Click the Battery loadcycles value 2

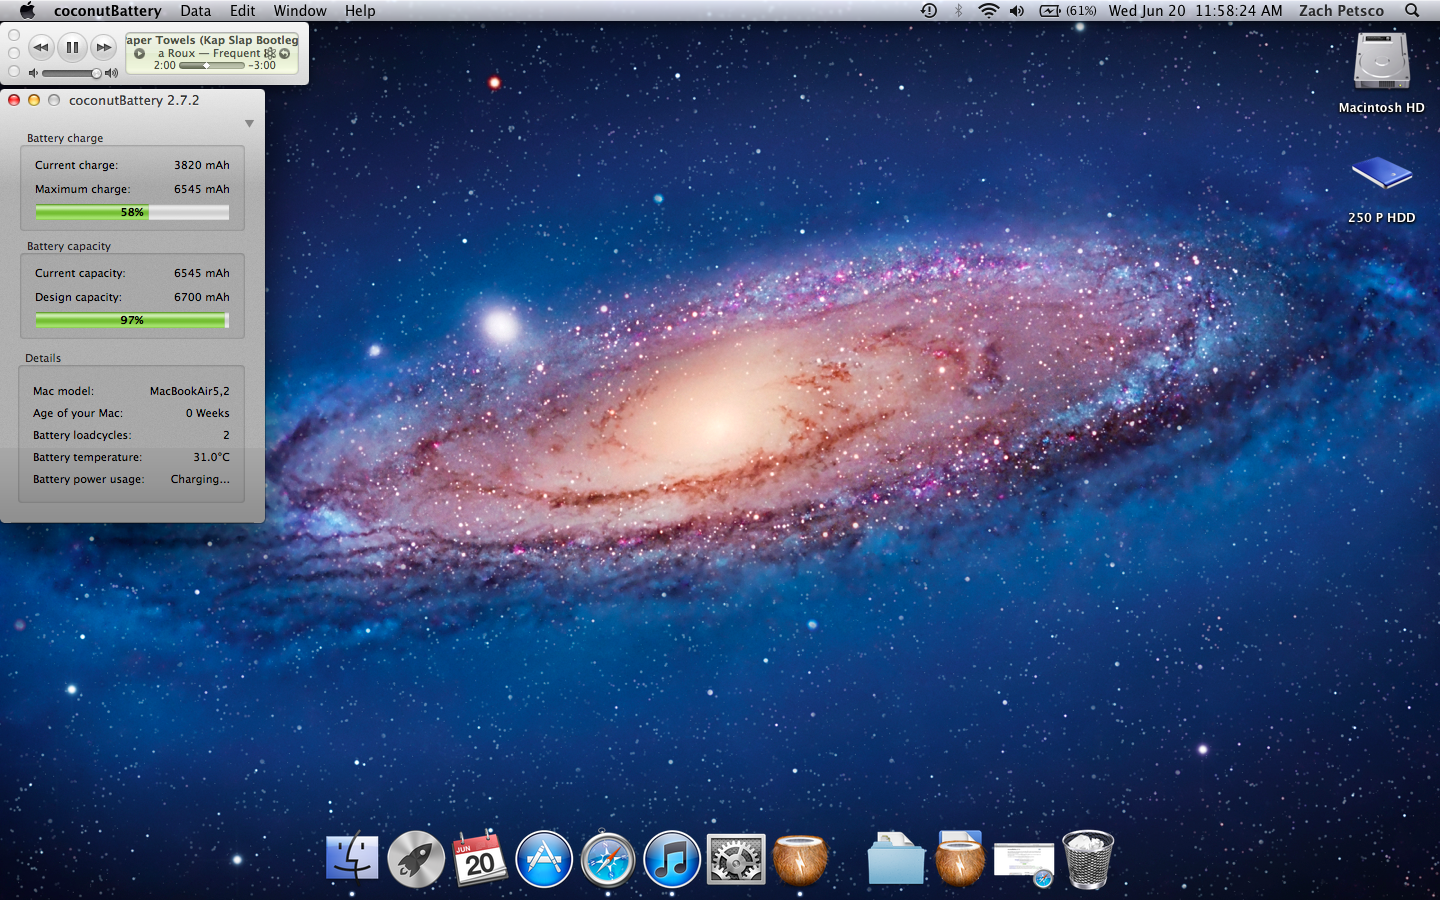(x=226, y=435)
